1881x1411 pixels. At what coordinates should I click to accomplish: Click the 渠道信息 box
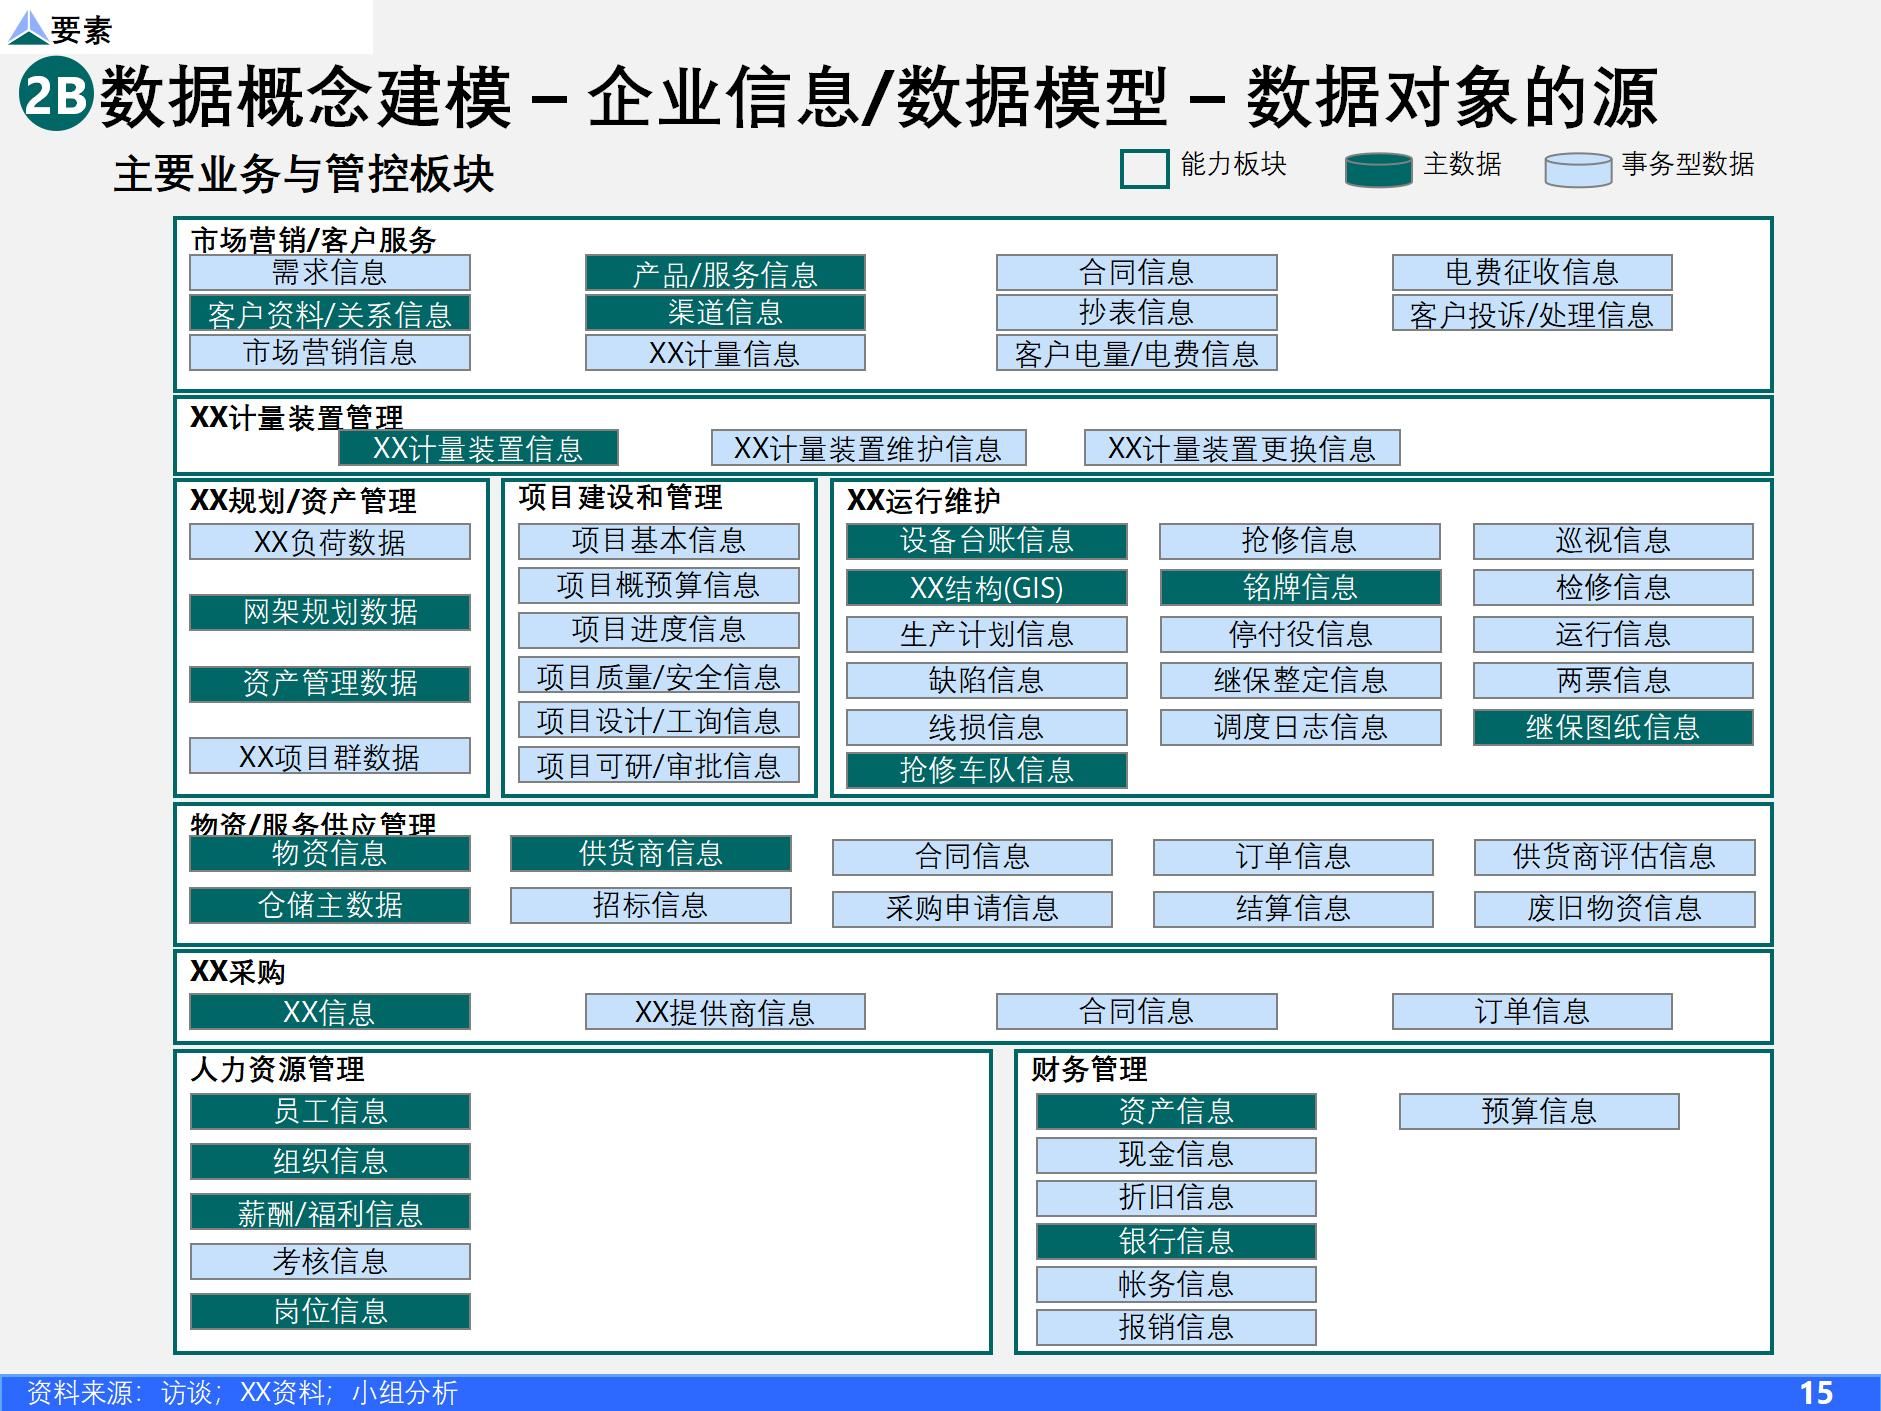tap(725, 313)
